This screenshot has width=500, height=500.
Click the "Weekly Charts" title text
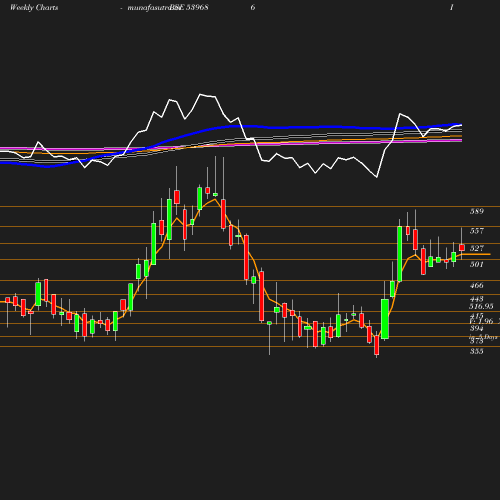34,7
